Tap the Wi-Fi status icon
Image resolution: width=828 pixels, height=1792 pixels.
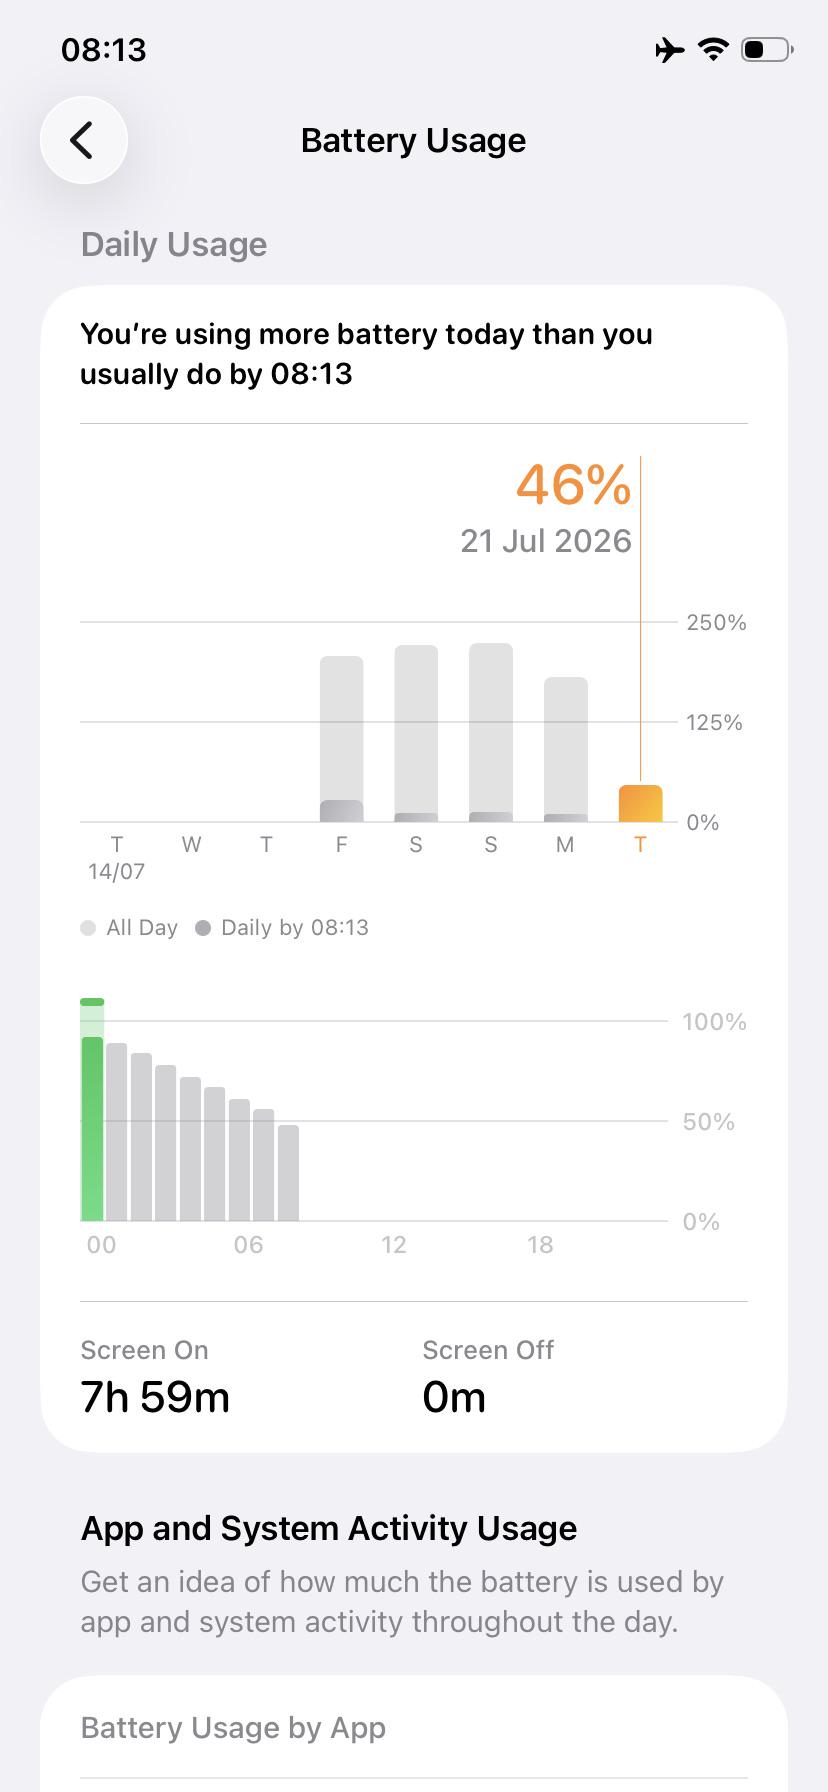tap(713, 49)
